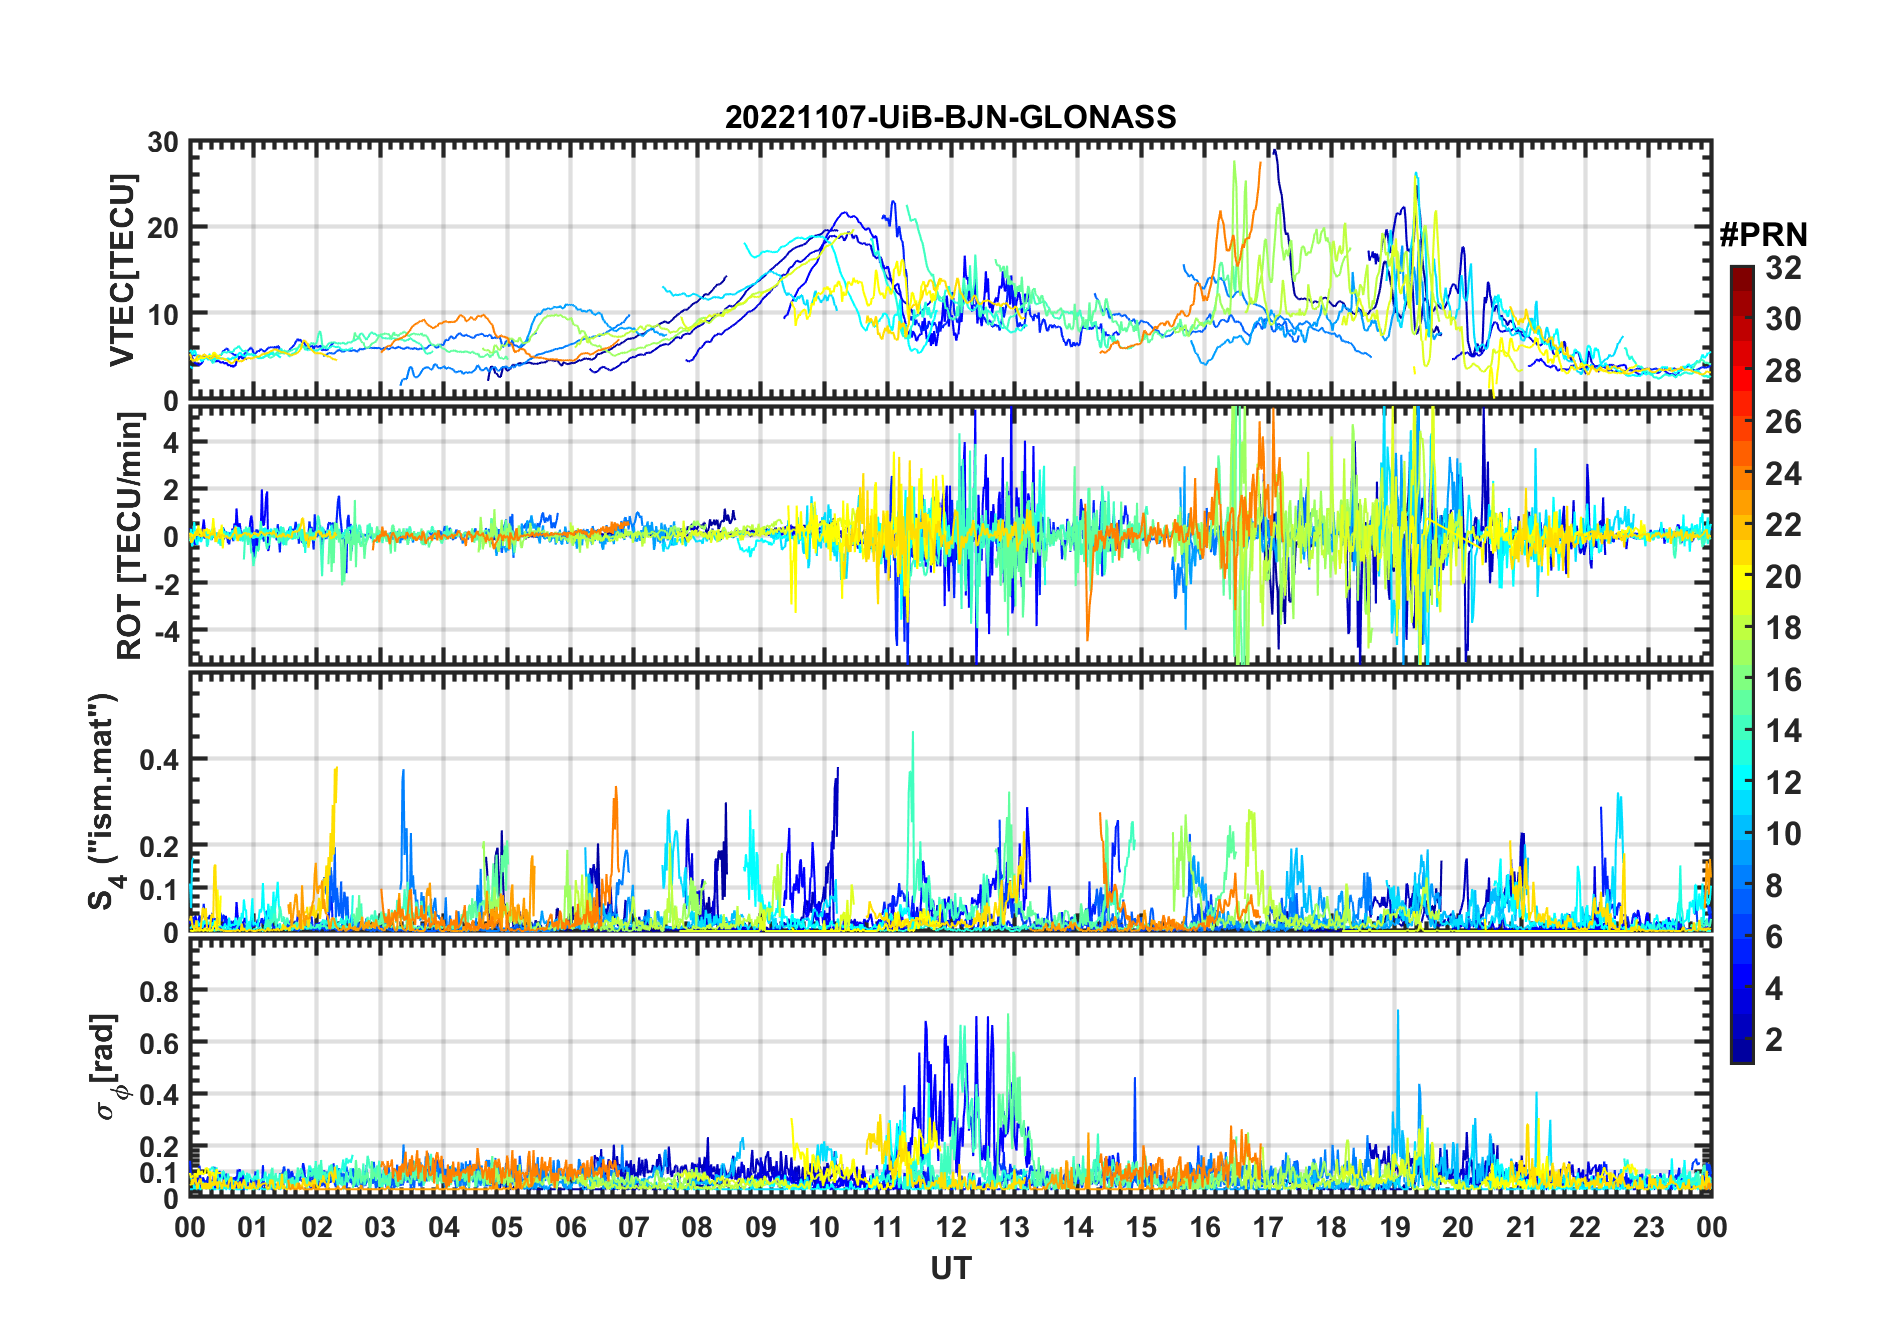Select UT axis hour label 09
This screenshot has width=1902, height=1330.
point(761,1228)
